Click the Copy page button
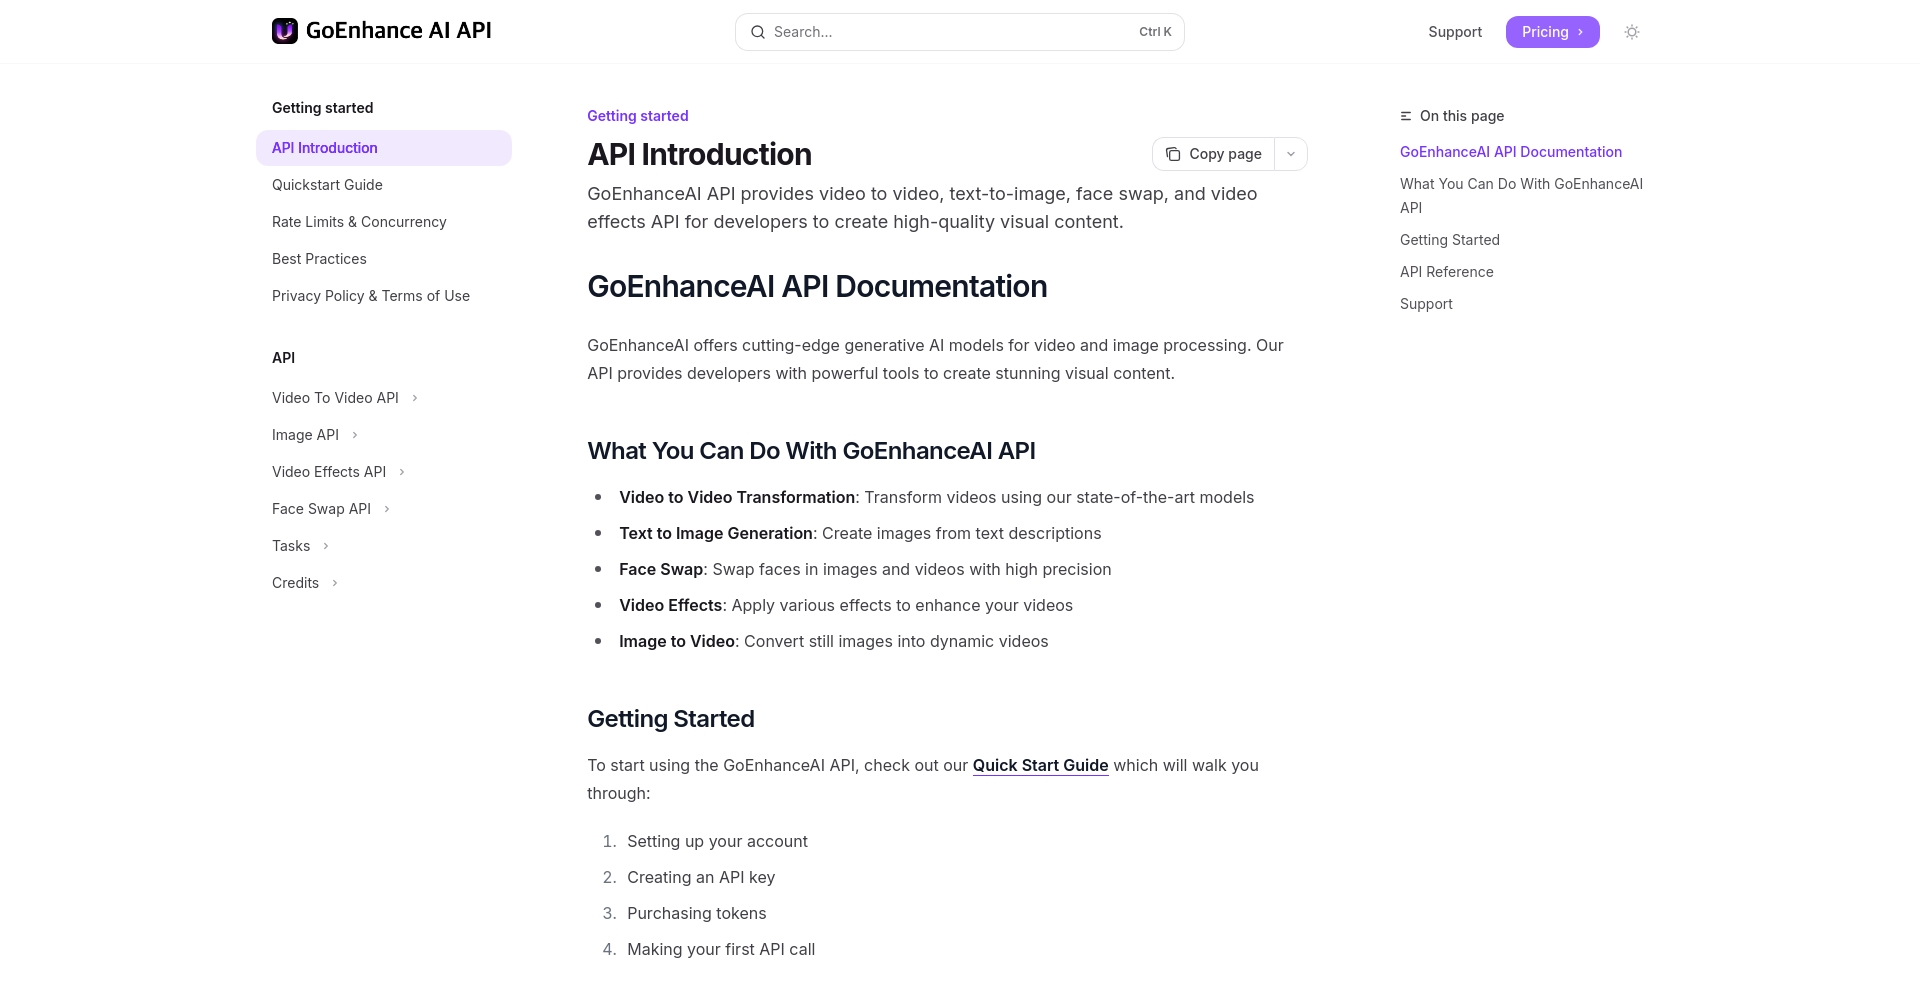This screenshot has height=1000, width=1920. coord(1214,154)
